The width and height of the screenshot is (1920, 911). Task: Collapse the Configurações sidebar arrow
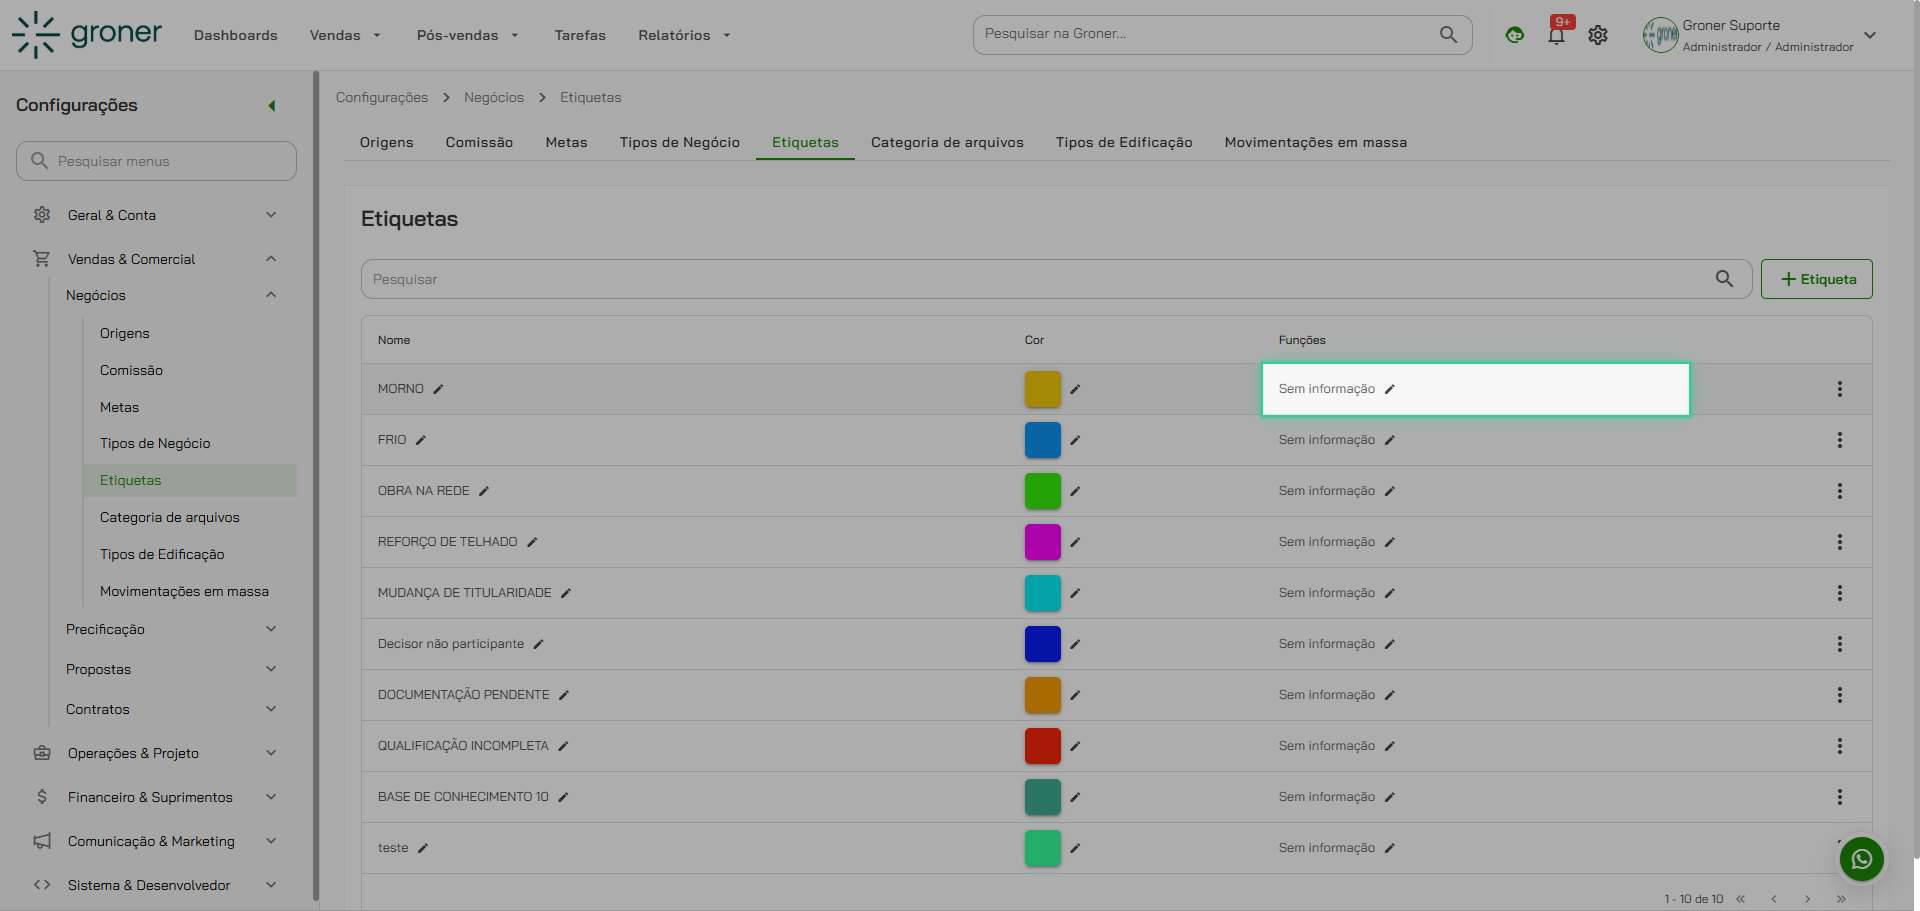[x=271, y=106]
